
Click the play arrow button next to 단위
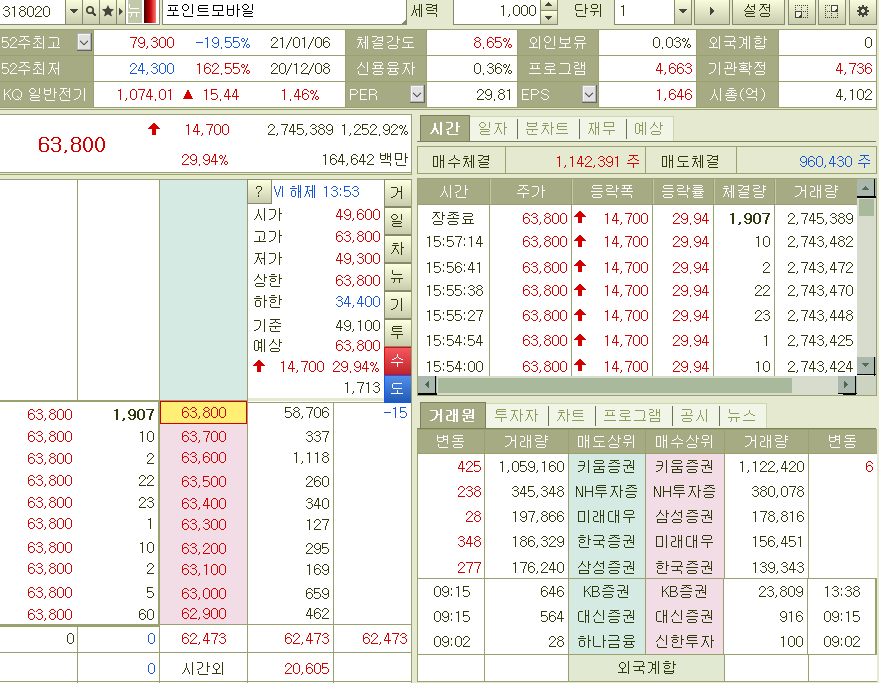[x=711, y=11]
